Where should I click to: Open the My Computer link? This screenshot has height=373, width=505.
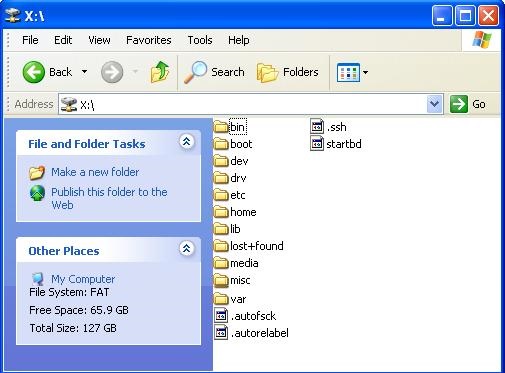[83, 279]
